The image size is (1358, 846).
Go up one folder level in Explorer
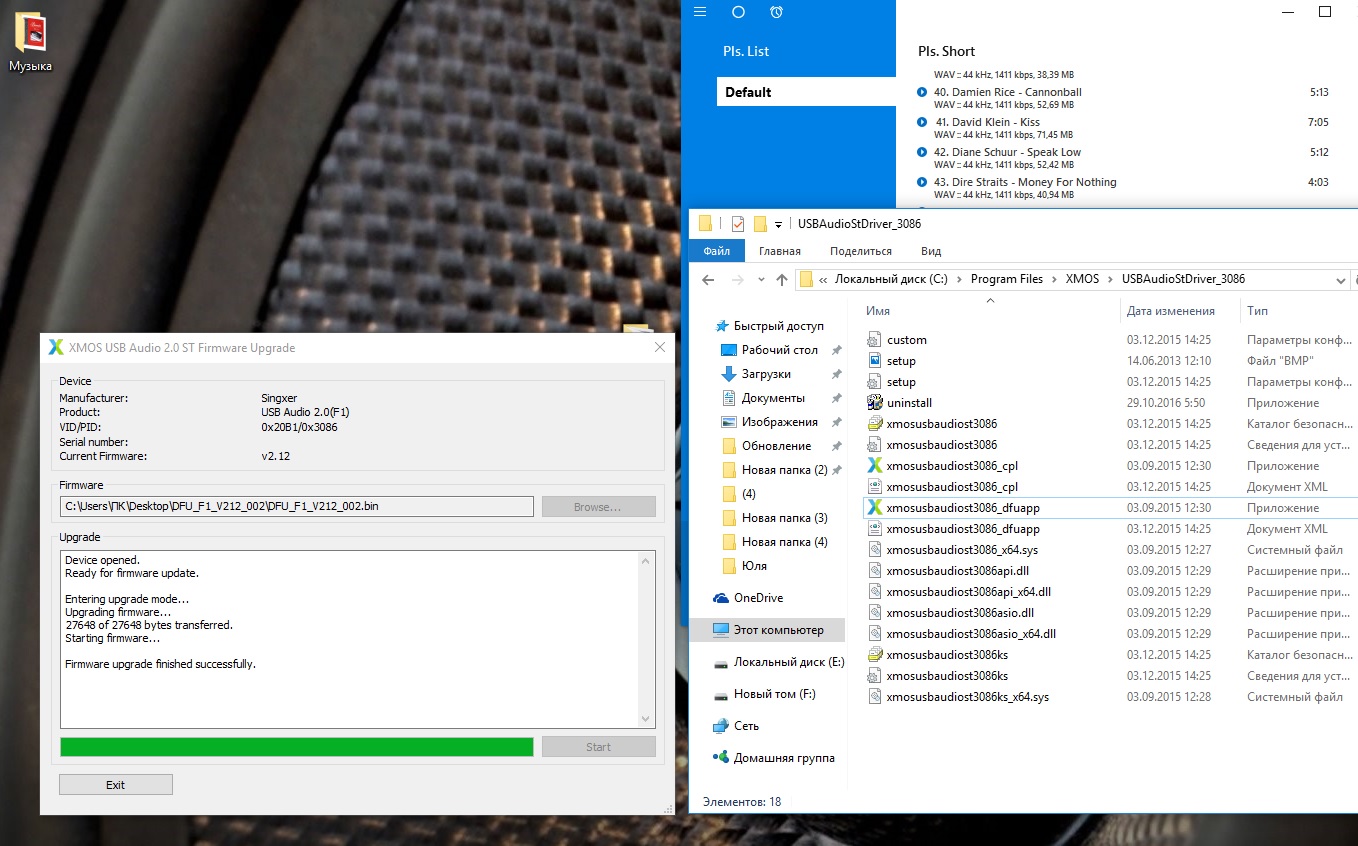782,280
